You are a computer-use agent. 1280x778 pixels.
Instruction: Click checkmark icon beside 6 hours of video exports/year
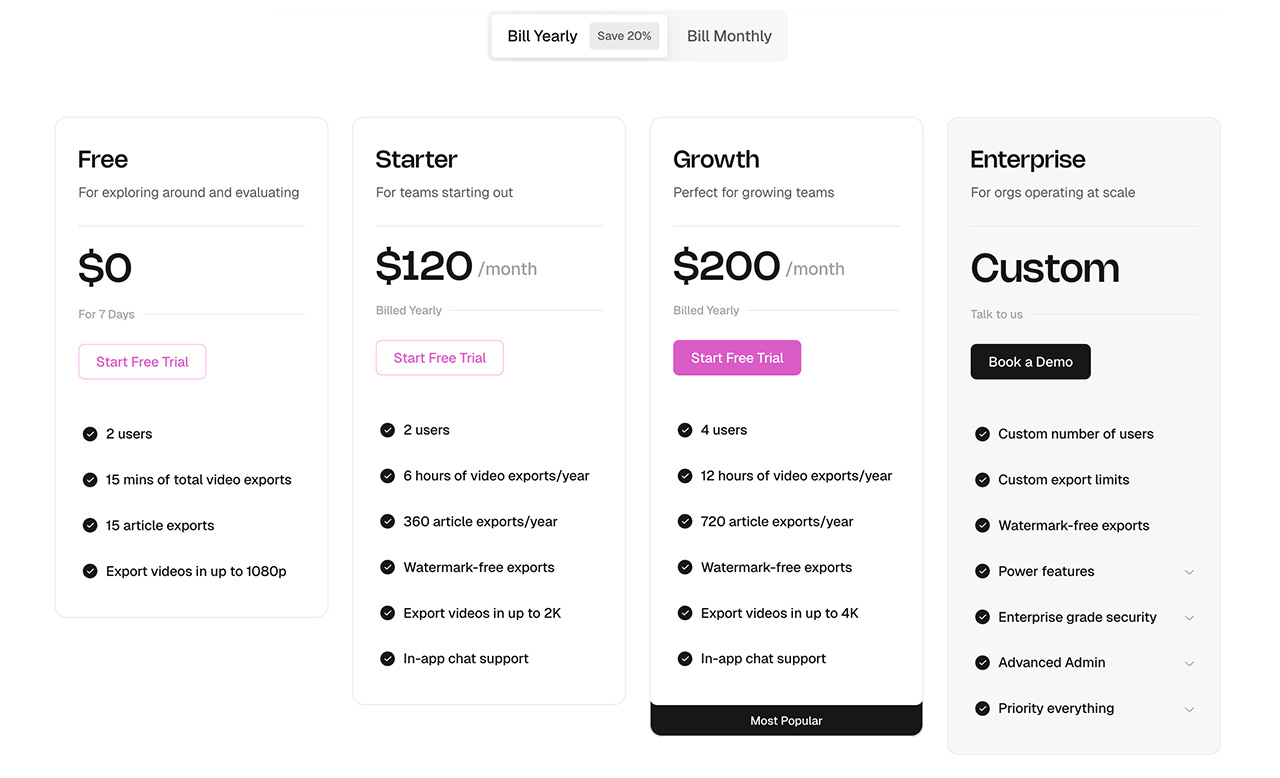[x=387, y=476]
